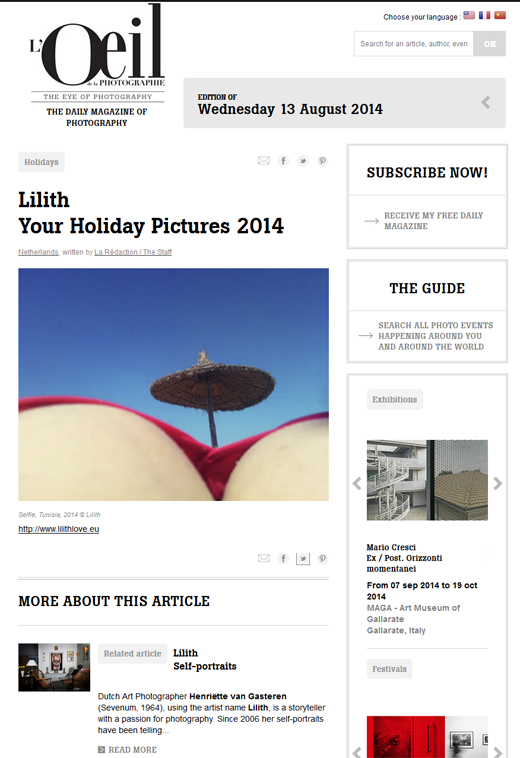This screenshot has width=520, height=758.
Task: Open the Holidays category tag
Action: click(42, 162)
